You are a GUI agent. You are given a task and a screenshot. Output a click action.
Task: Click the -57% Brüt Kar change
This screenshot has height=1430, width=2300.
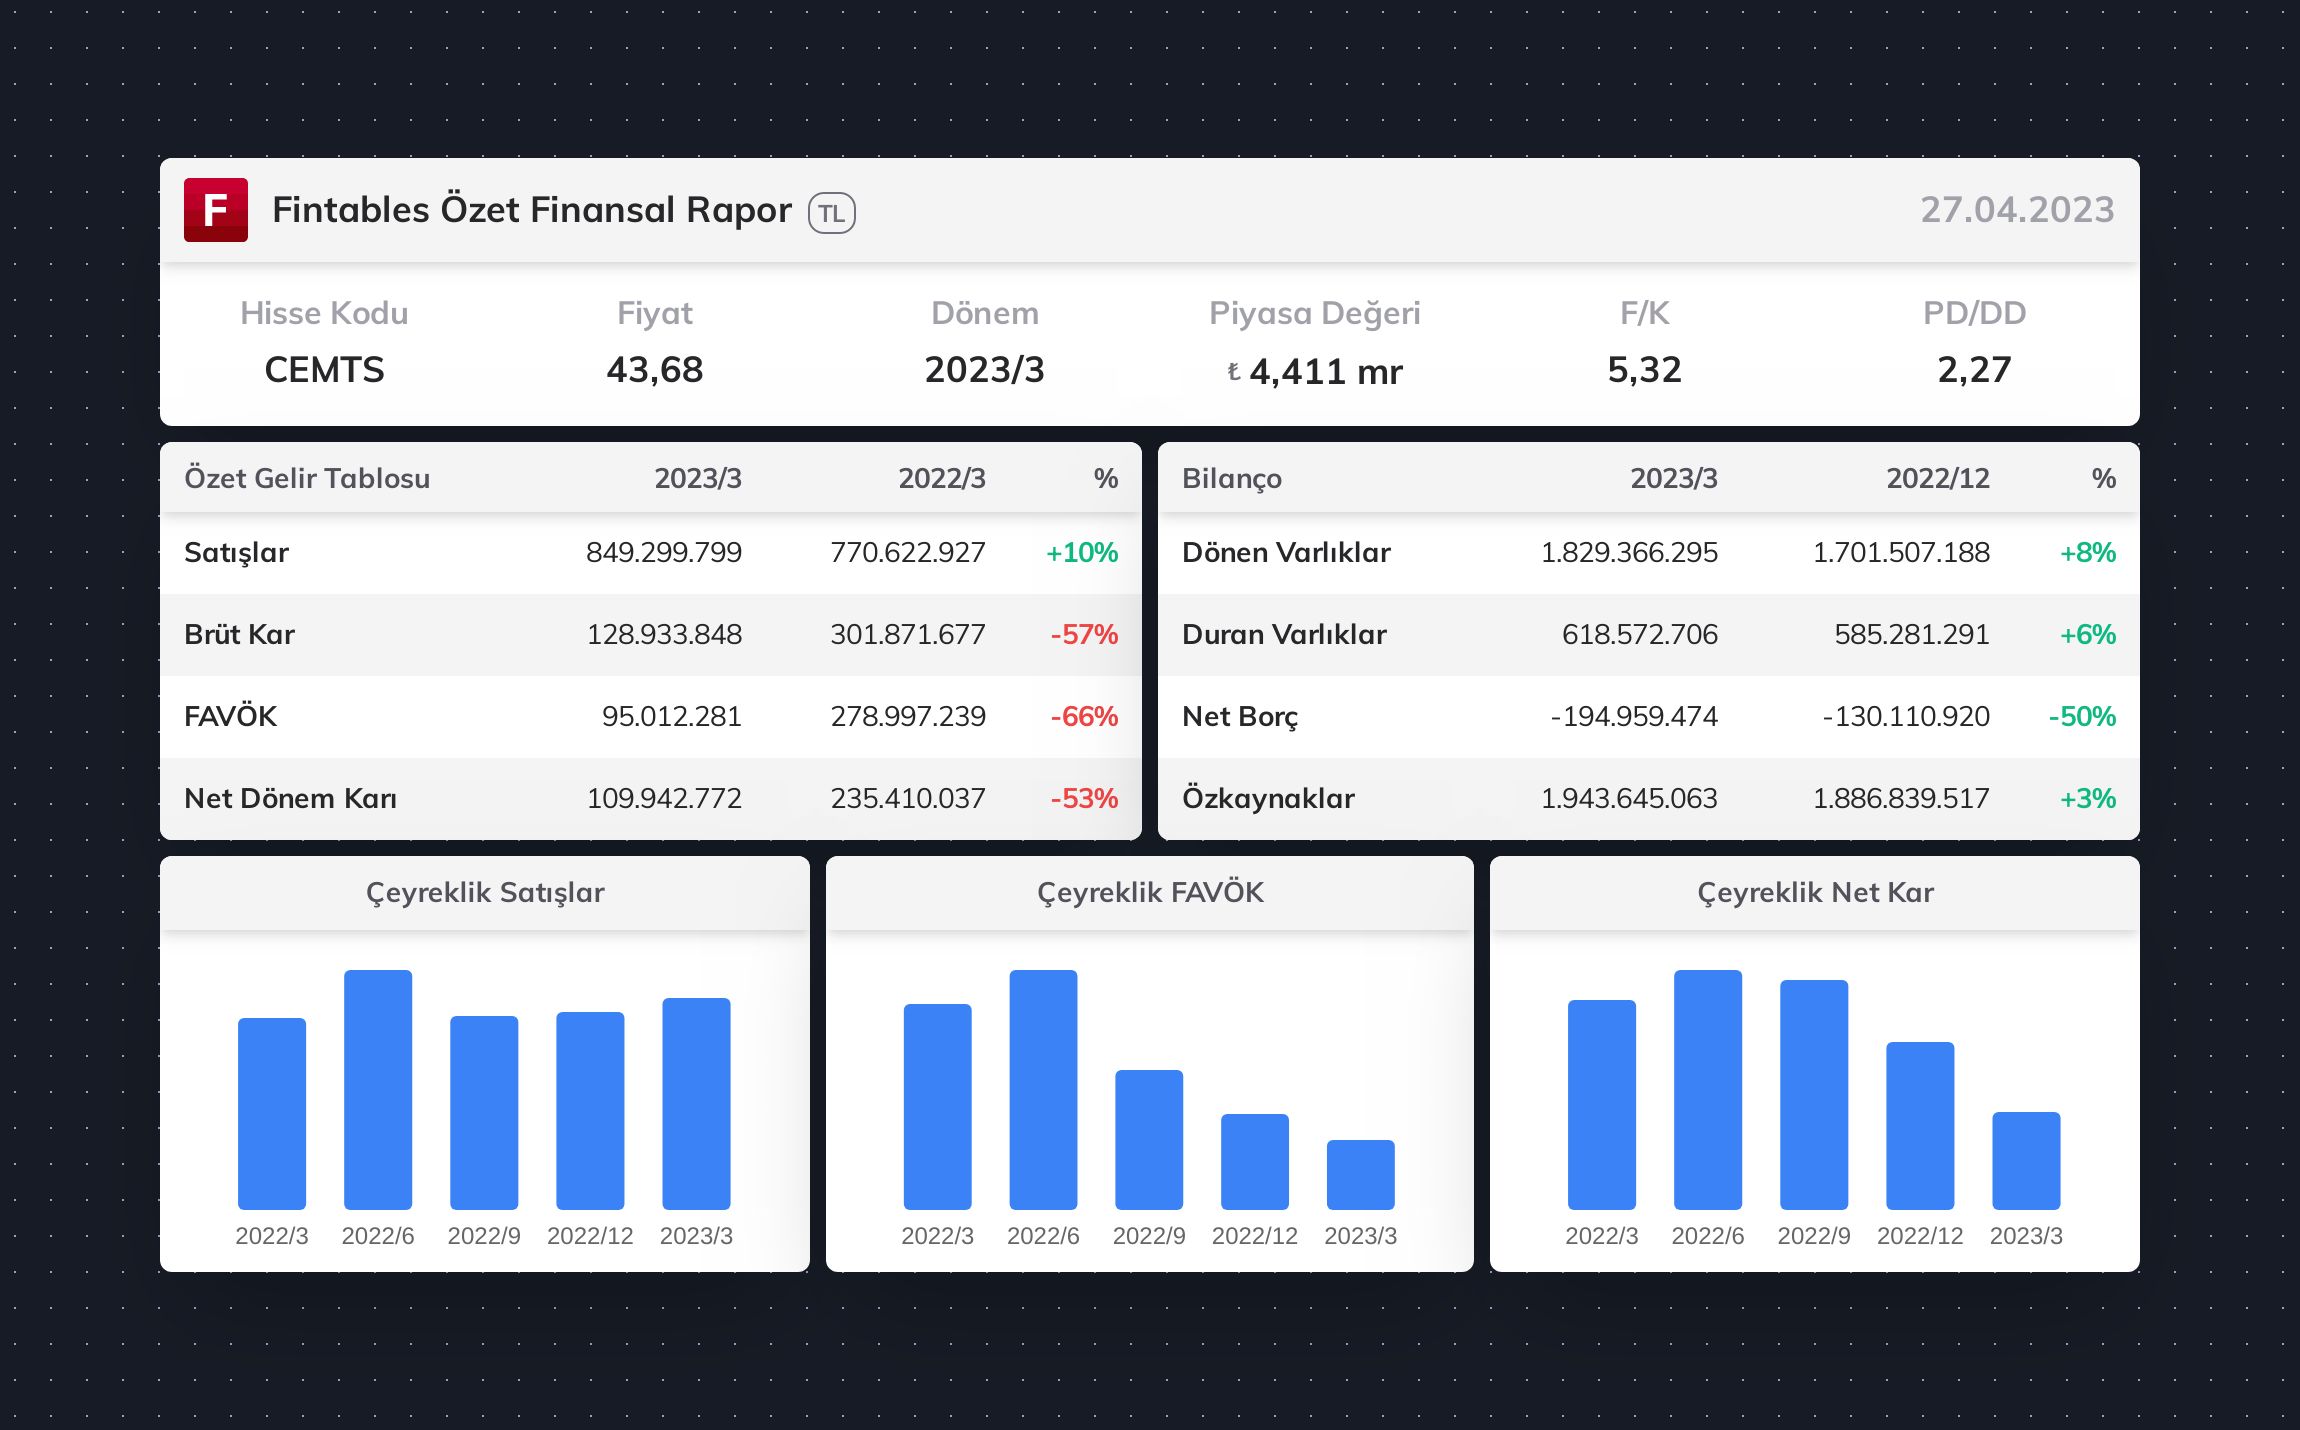1083,634
